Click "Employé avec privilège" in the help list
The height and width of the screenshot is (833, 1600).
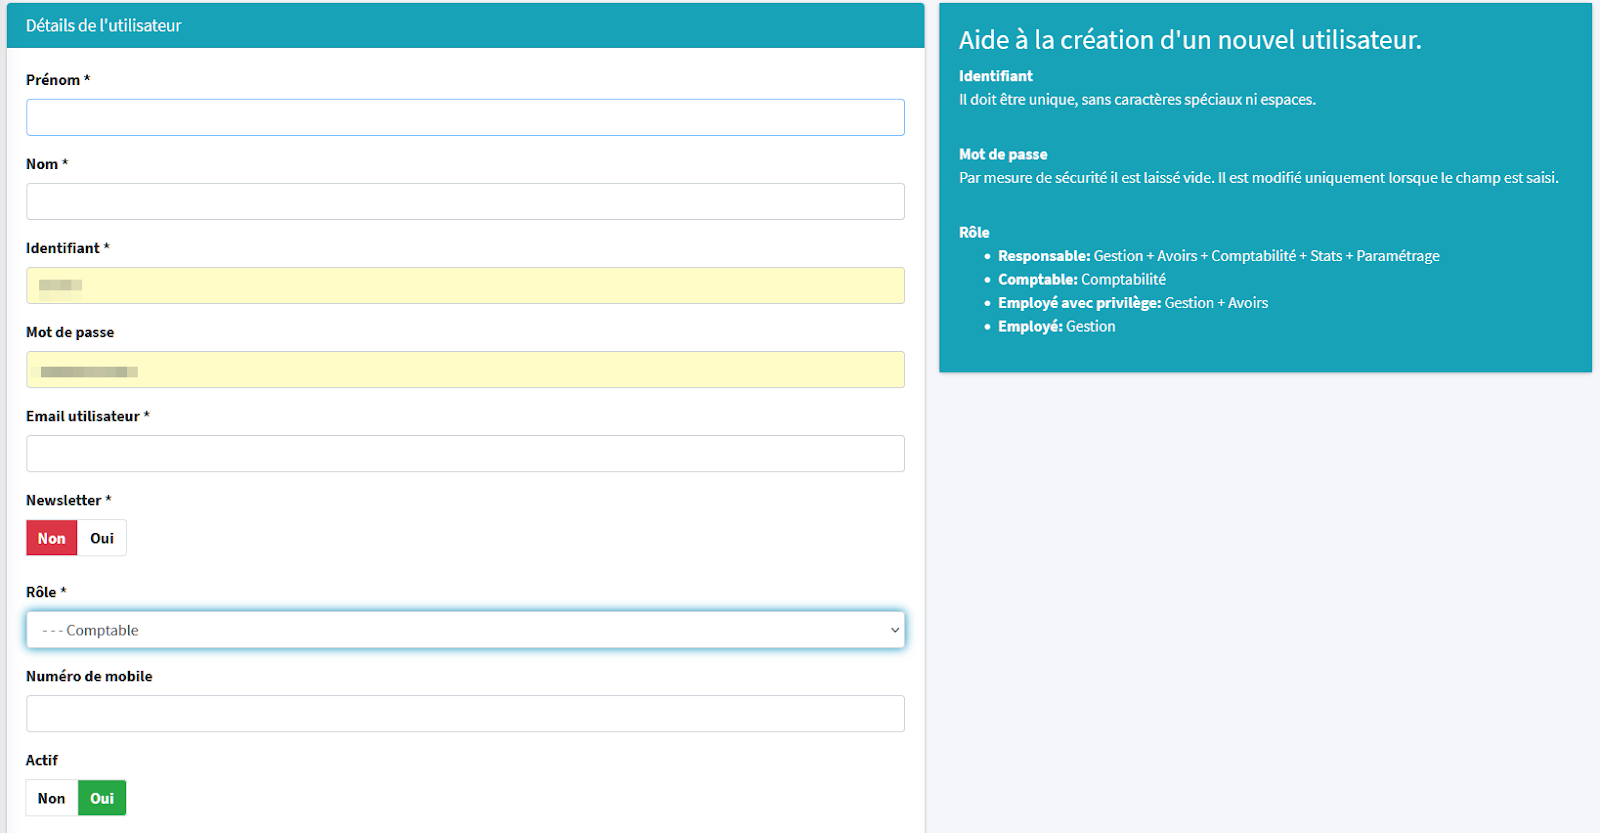[x=1079, y=303]
